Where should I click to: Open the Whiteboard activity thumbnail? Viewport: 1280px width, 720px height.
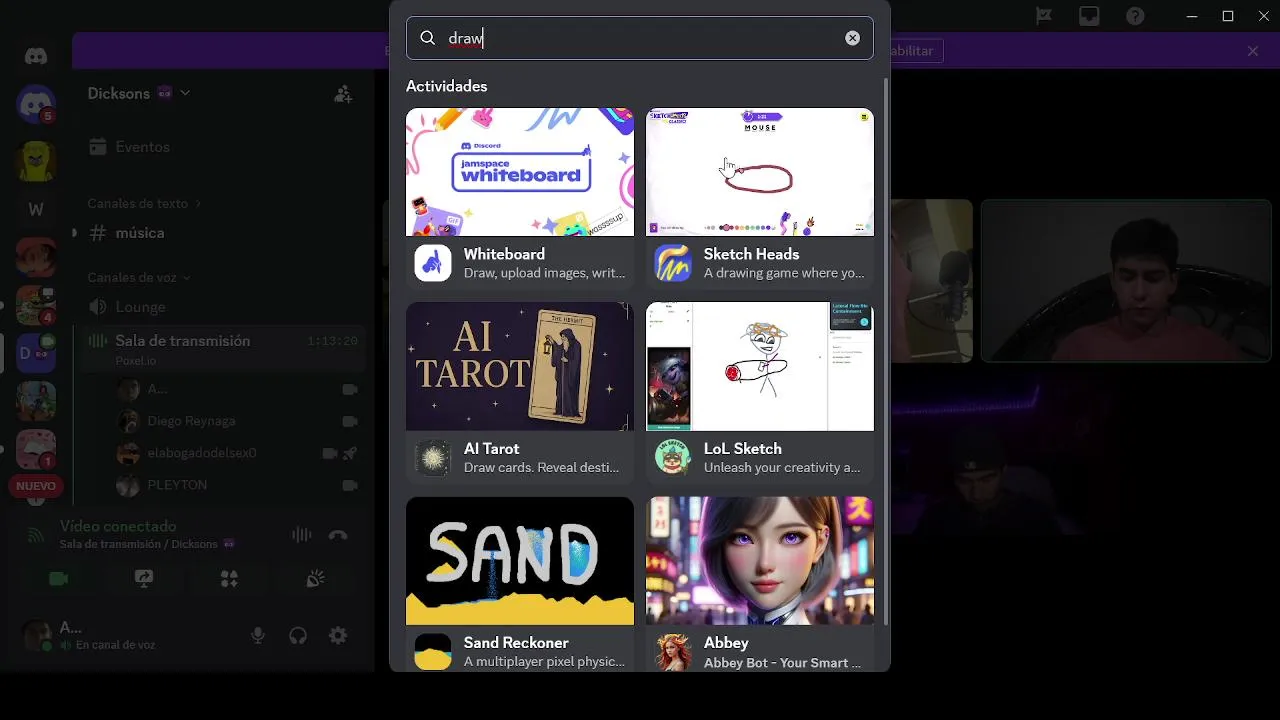click(519, 172)
